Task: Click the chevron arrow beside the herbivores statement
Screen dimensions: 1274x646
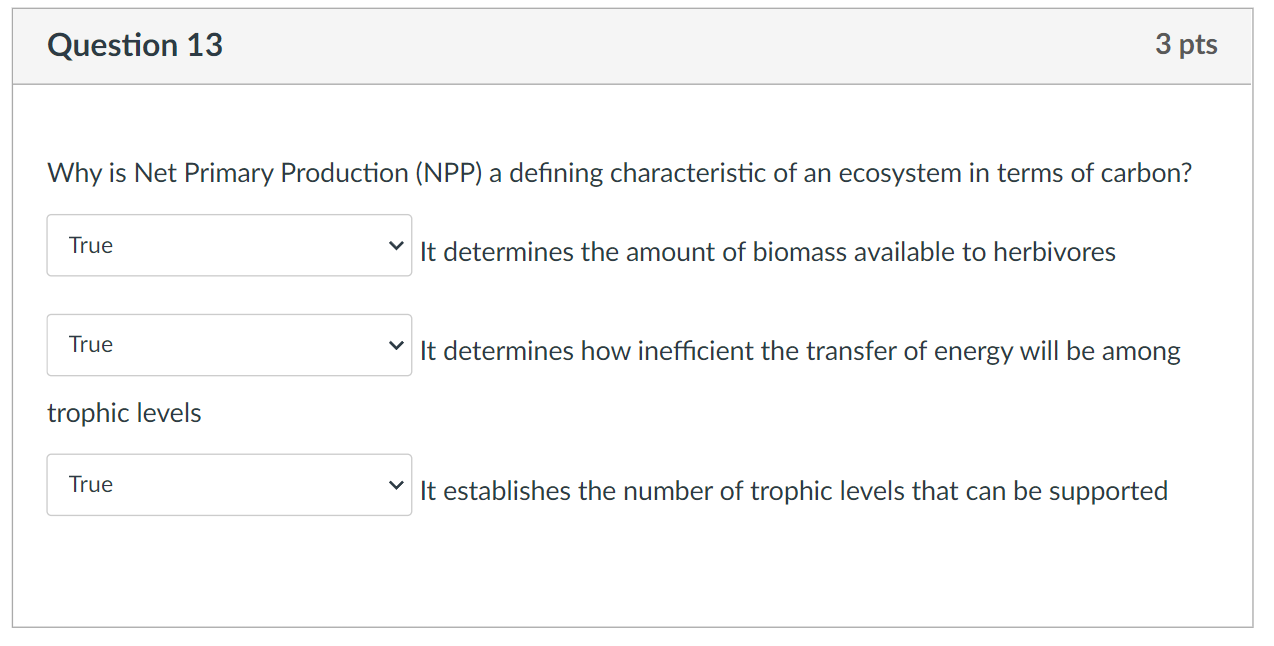Action: (x=397, y=245)
